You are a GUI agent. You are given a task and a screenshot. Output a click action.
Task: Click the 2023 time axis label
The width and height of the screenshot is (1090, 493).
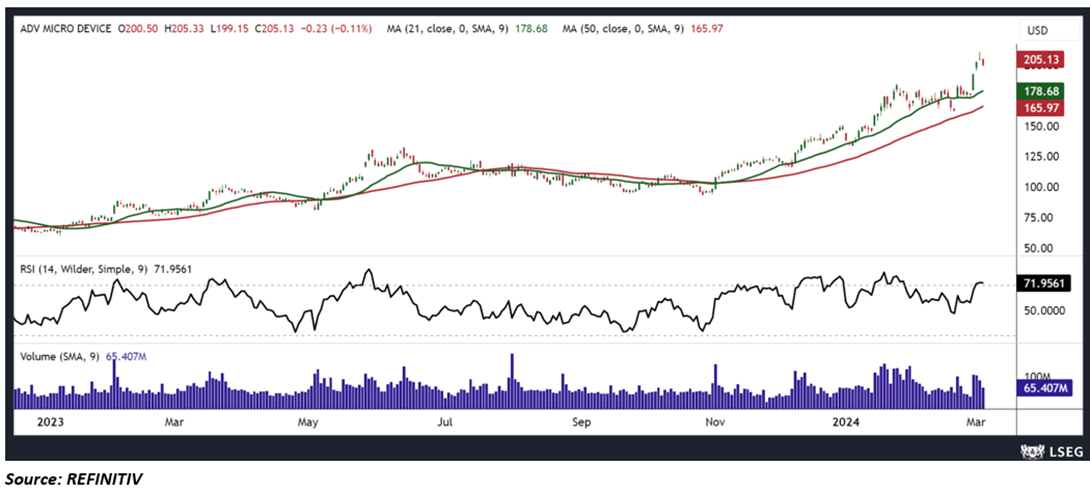click(x=49, y=421)
